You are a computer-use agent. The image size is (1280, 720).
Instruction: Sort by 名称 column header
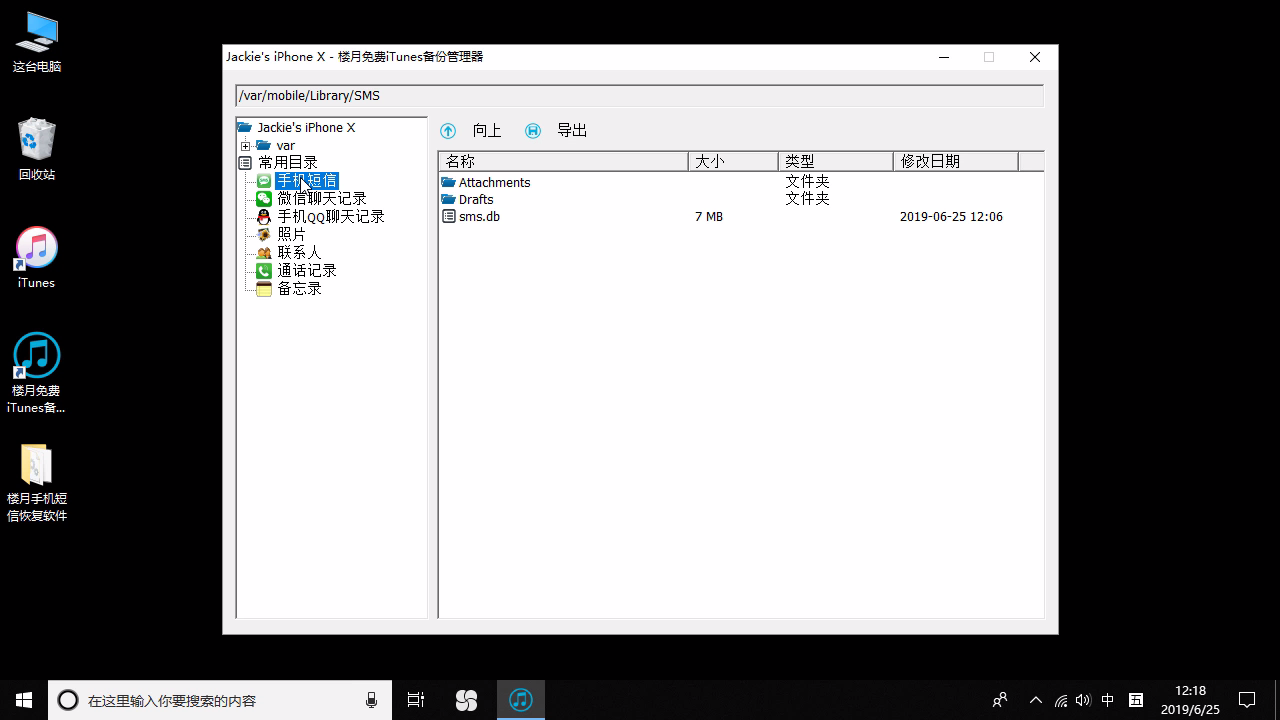click(563, 161)
